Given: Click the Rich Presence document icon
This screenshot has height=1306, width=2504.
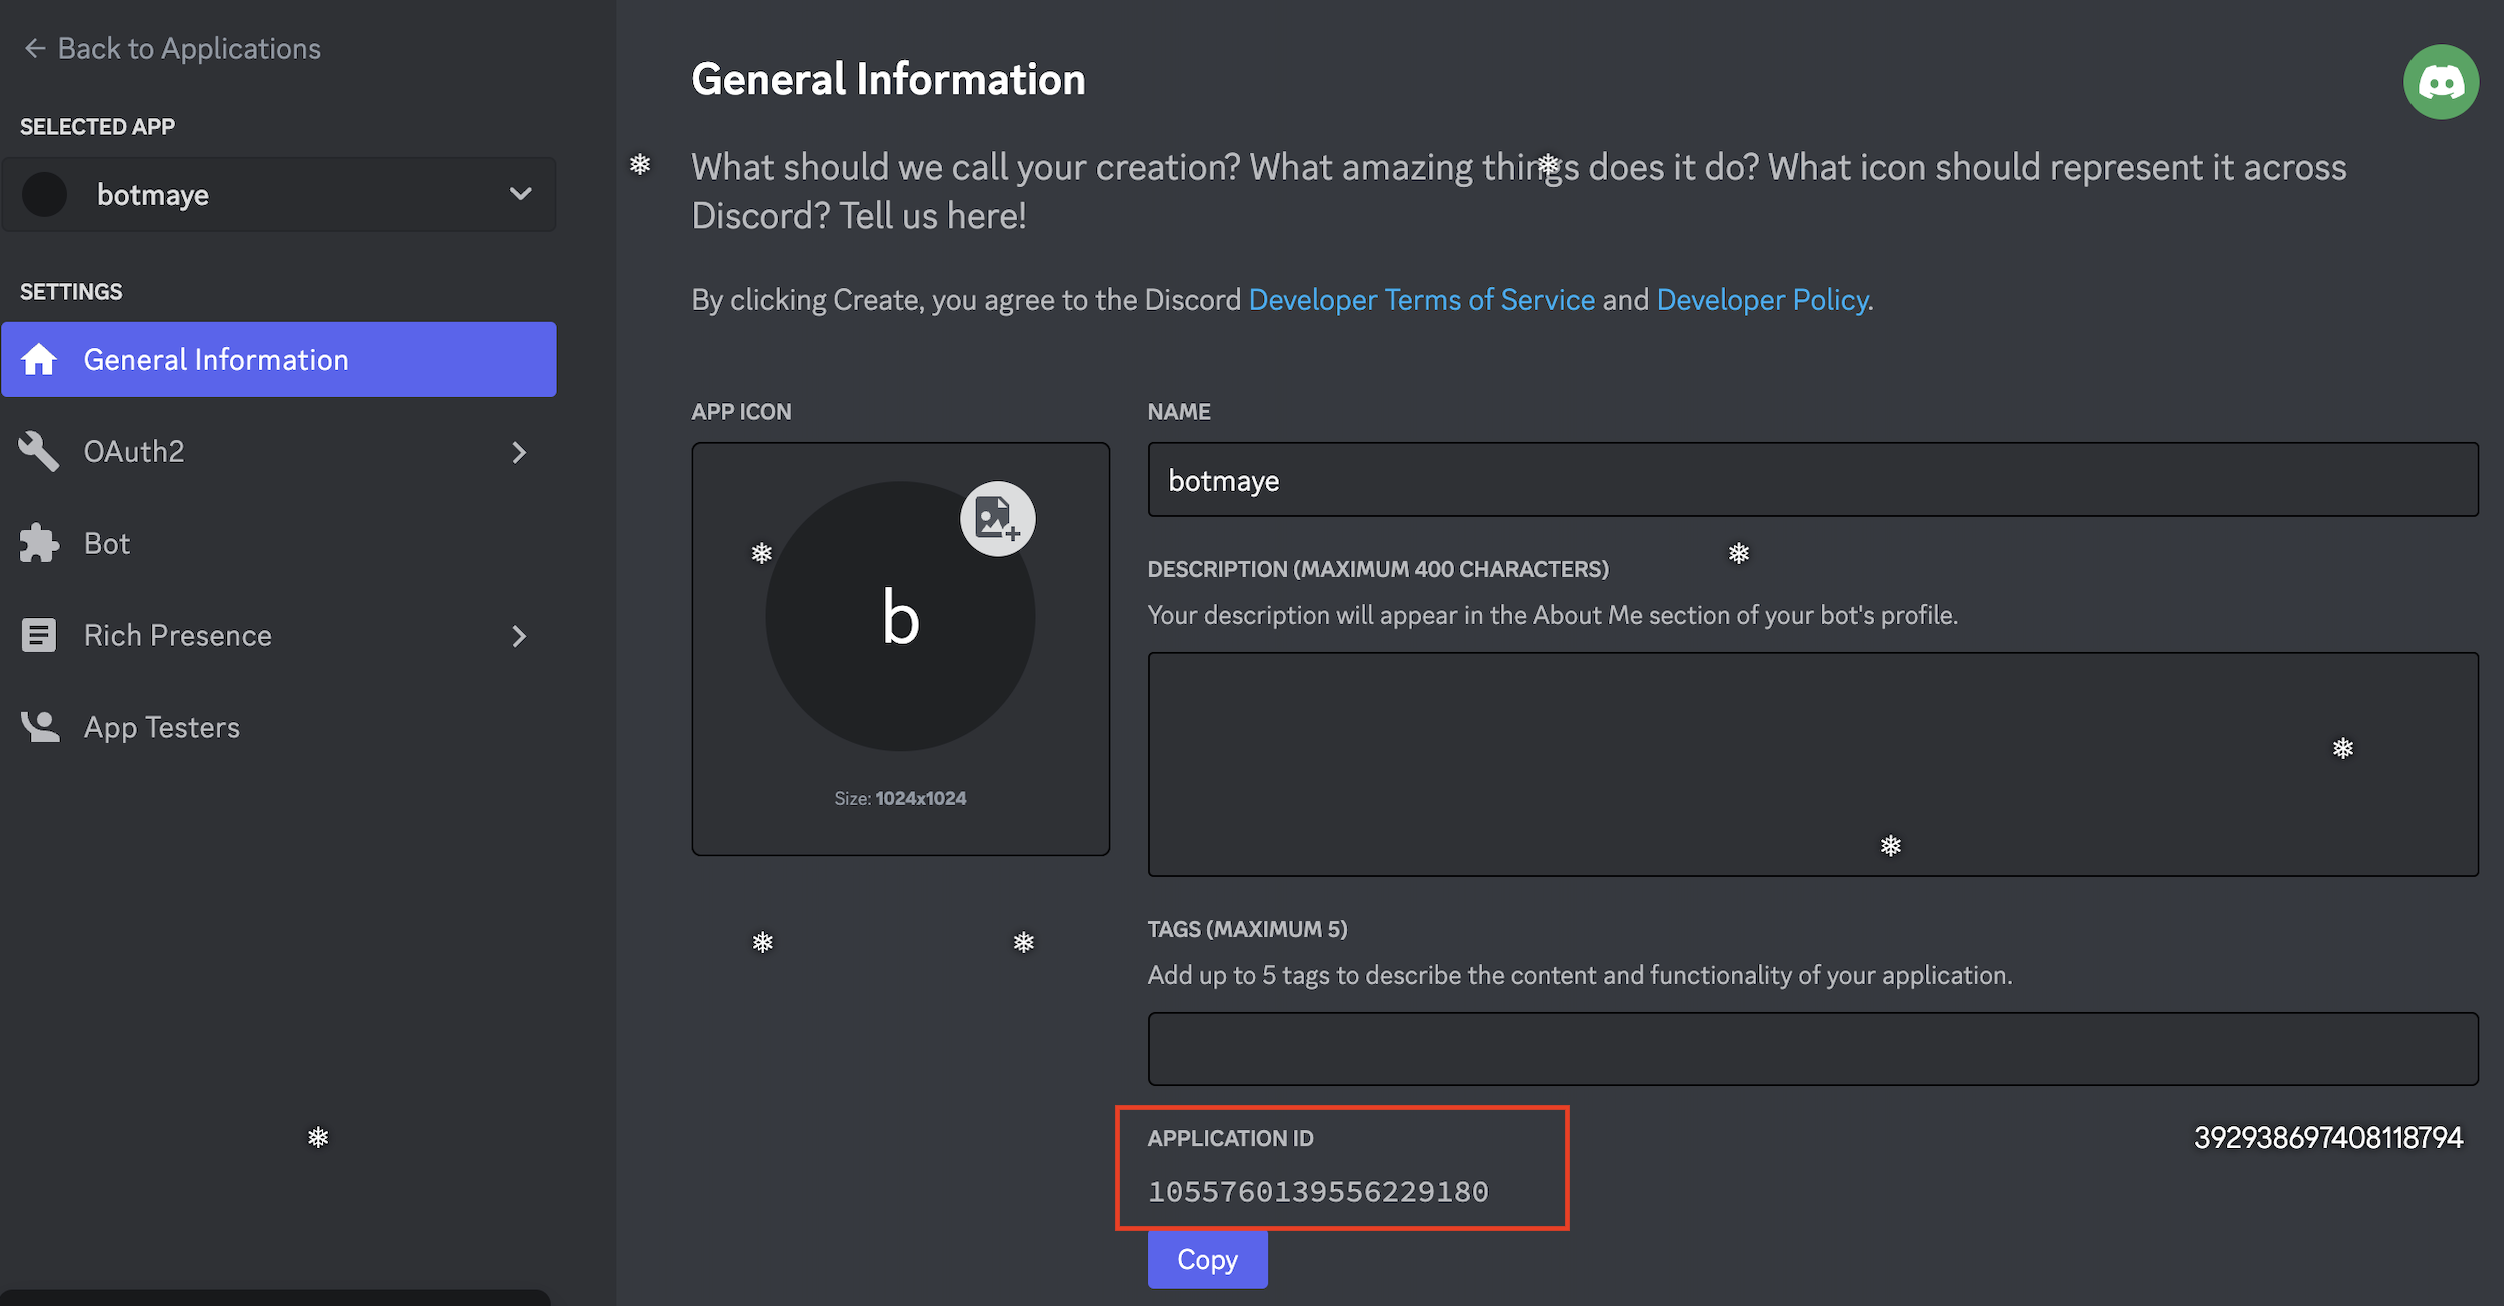Looking at the screenshot, I should (x=39, y=636).
